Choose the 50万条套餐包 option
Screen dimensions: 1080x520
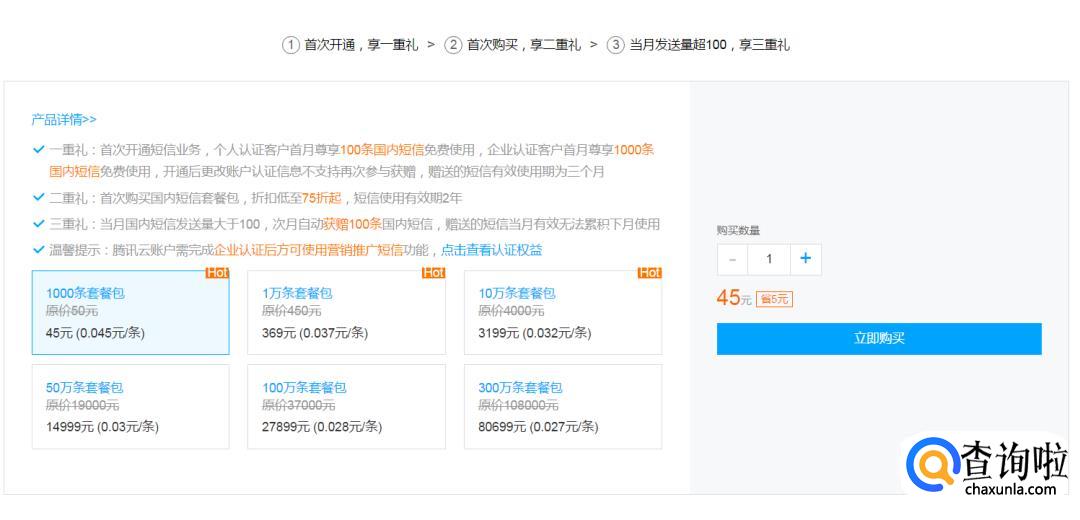[130, 406]
